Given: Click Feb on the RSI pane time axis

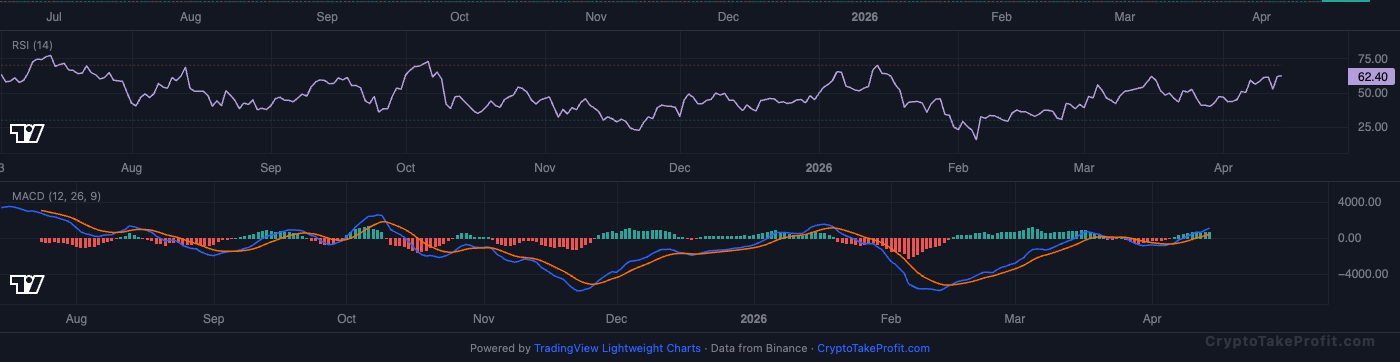Looking at the screenshot, I should click(959, 169).
